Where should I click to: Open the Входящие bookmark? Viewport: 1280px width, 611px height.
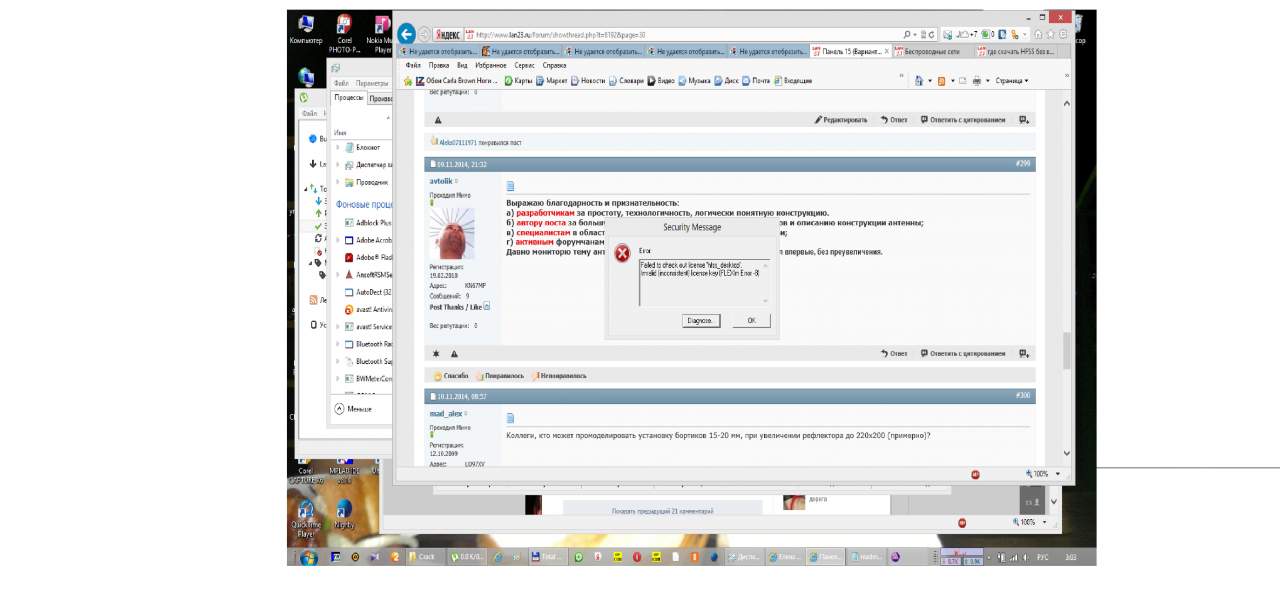click(x=792, y=81)
